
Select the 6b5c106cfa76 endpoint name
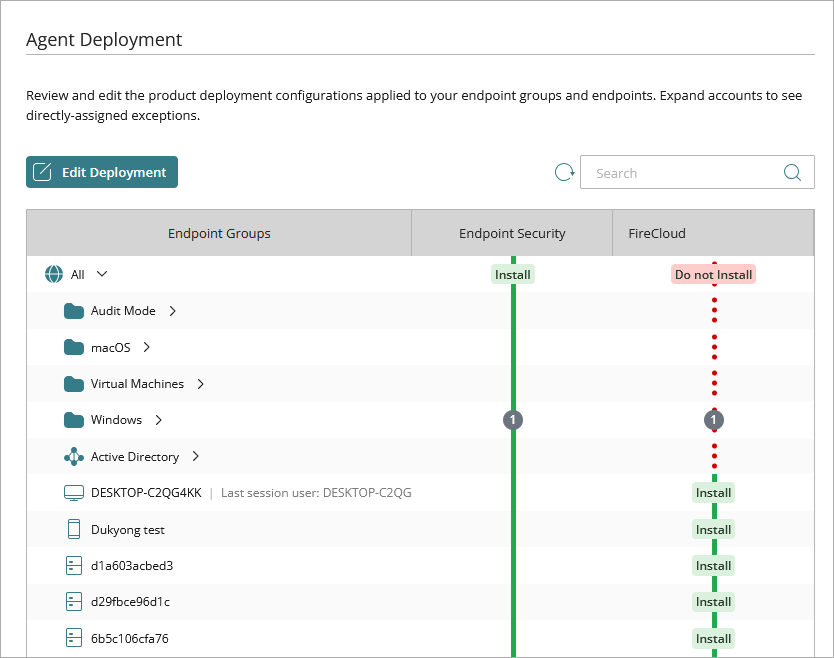(130, 638)
